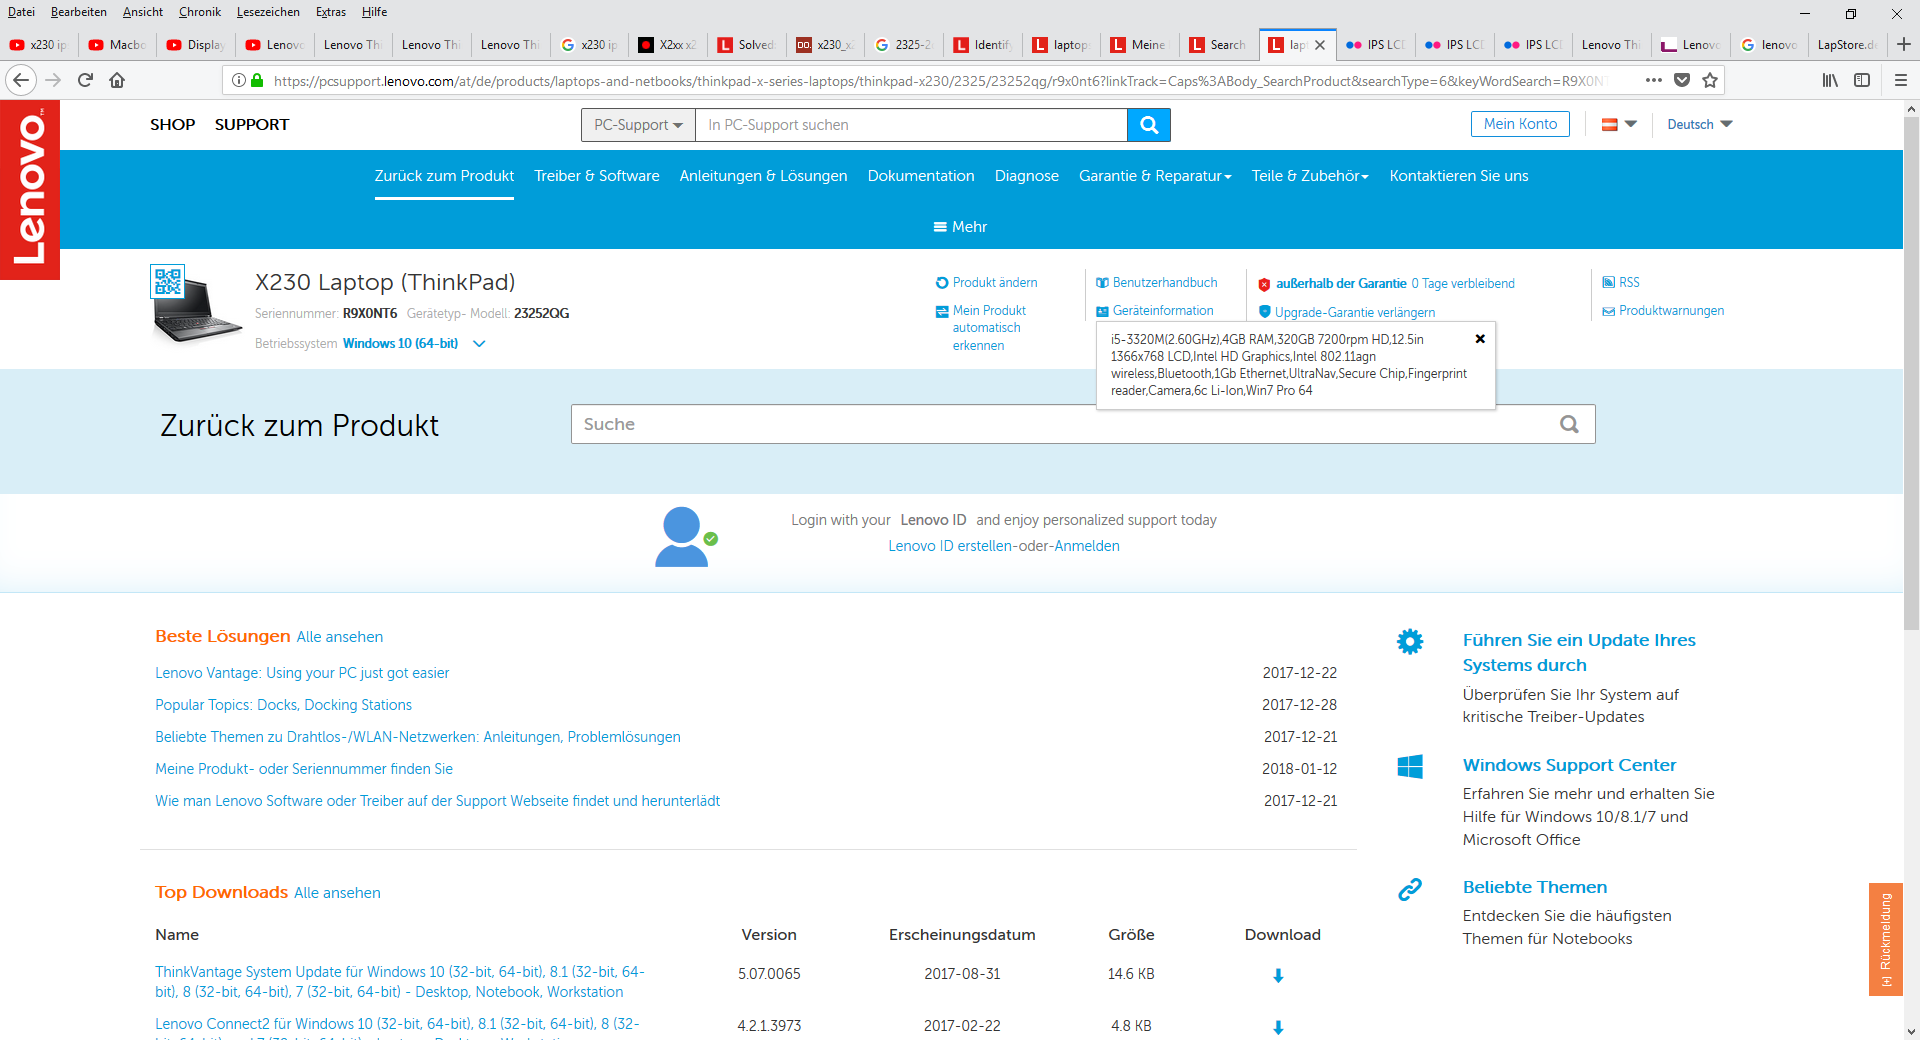
Task: Open the PC-Support search scope dropdown
Action: pos(638,125)
